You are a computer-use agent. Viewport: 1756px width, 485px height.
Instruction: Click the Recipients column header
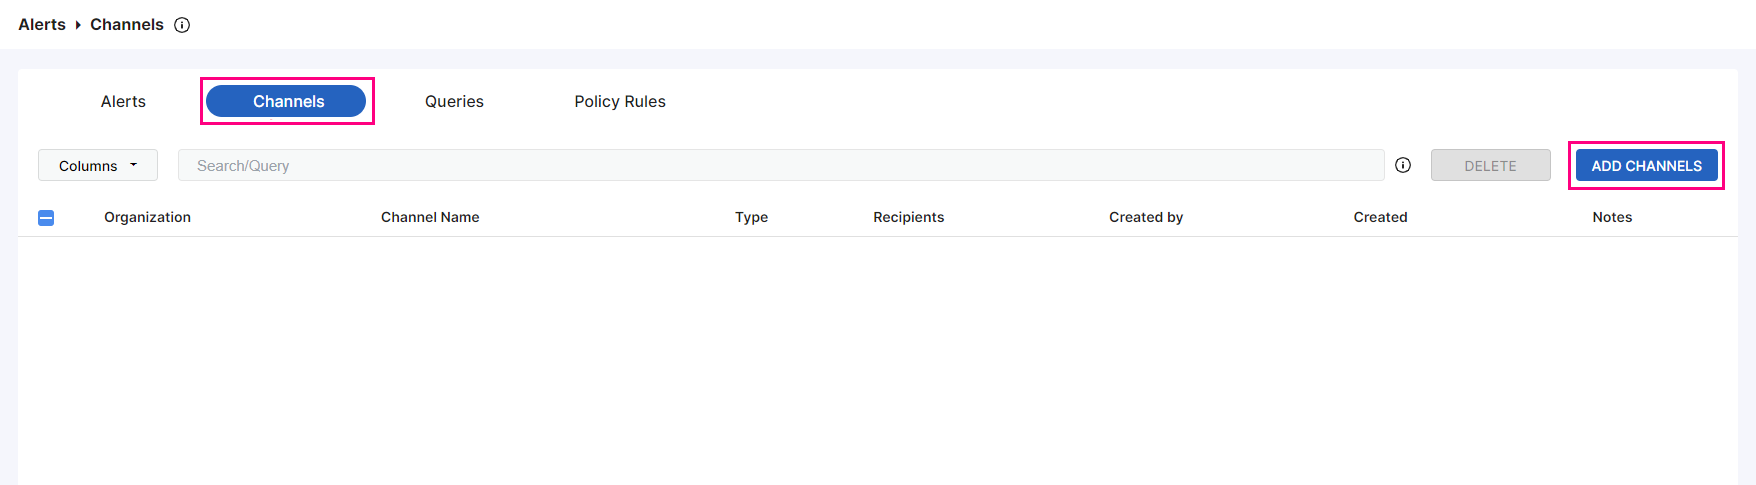[908, 217]
